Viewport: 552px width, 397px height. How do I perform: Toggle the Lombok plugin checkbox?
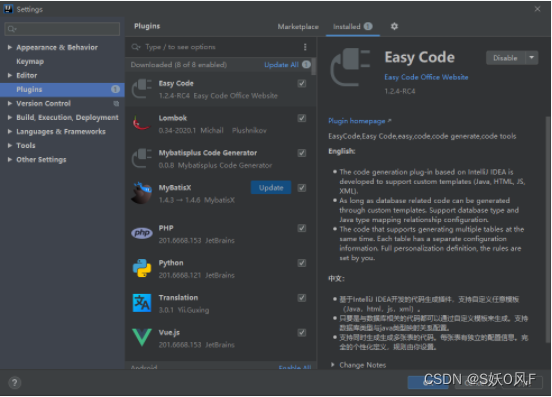302,118
